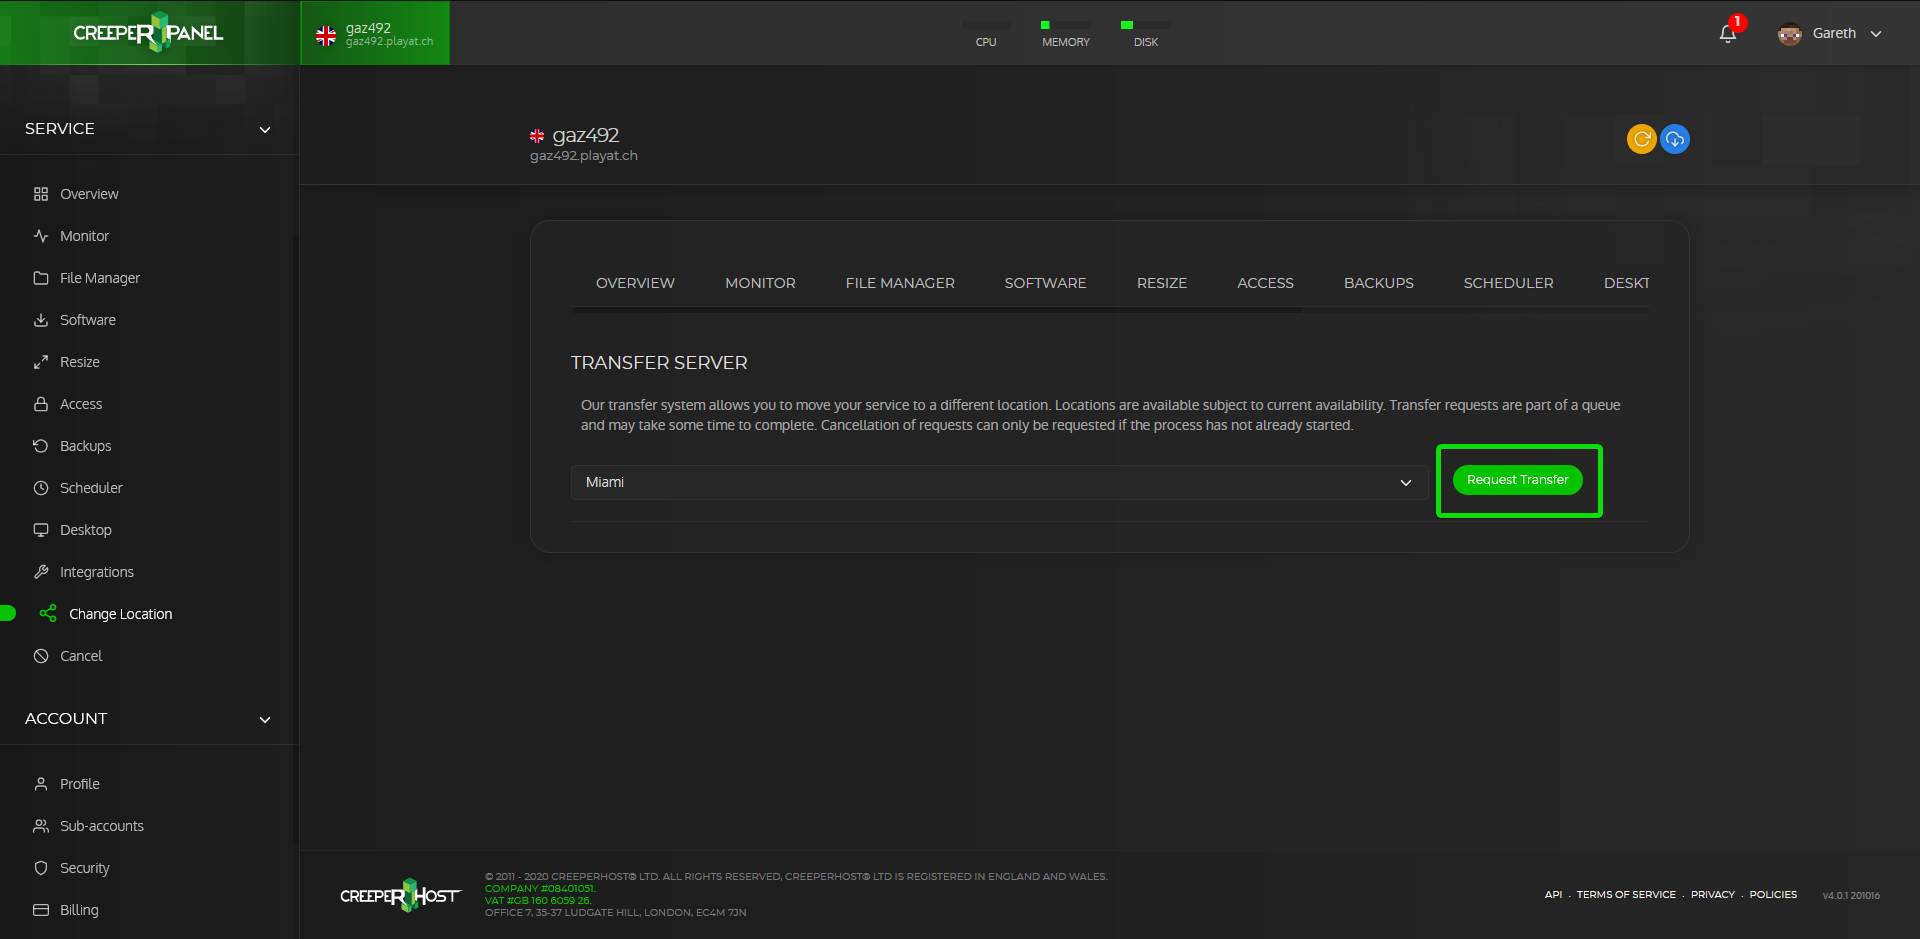
Task: Click the Backups restore icon in sidebar
Action: pos(41,446)
